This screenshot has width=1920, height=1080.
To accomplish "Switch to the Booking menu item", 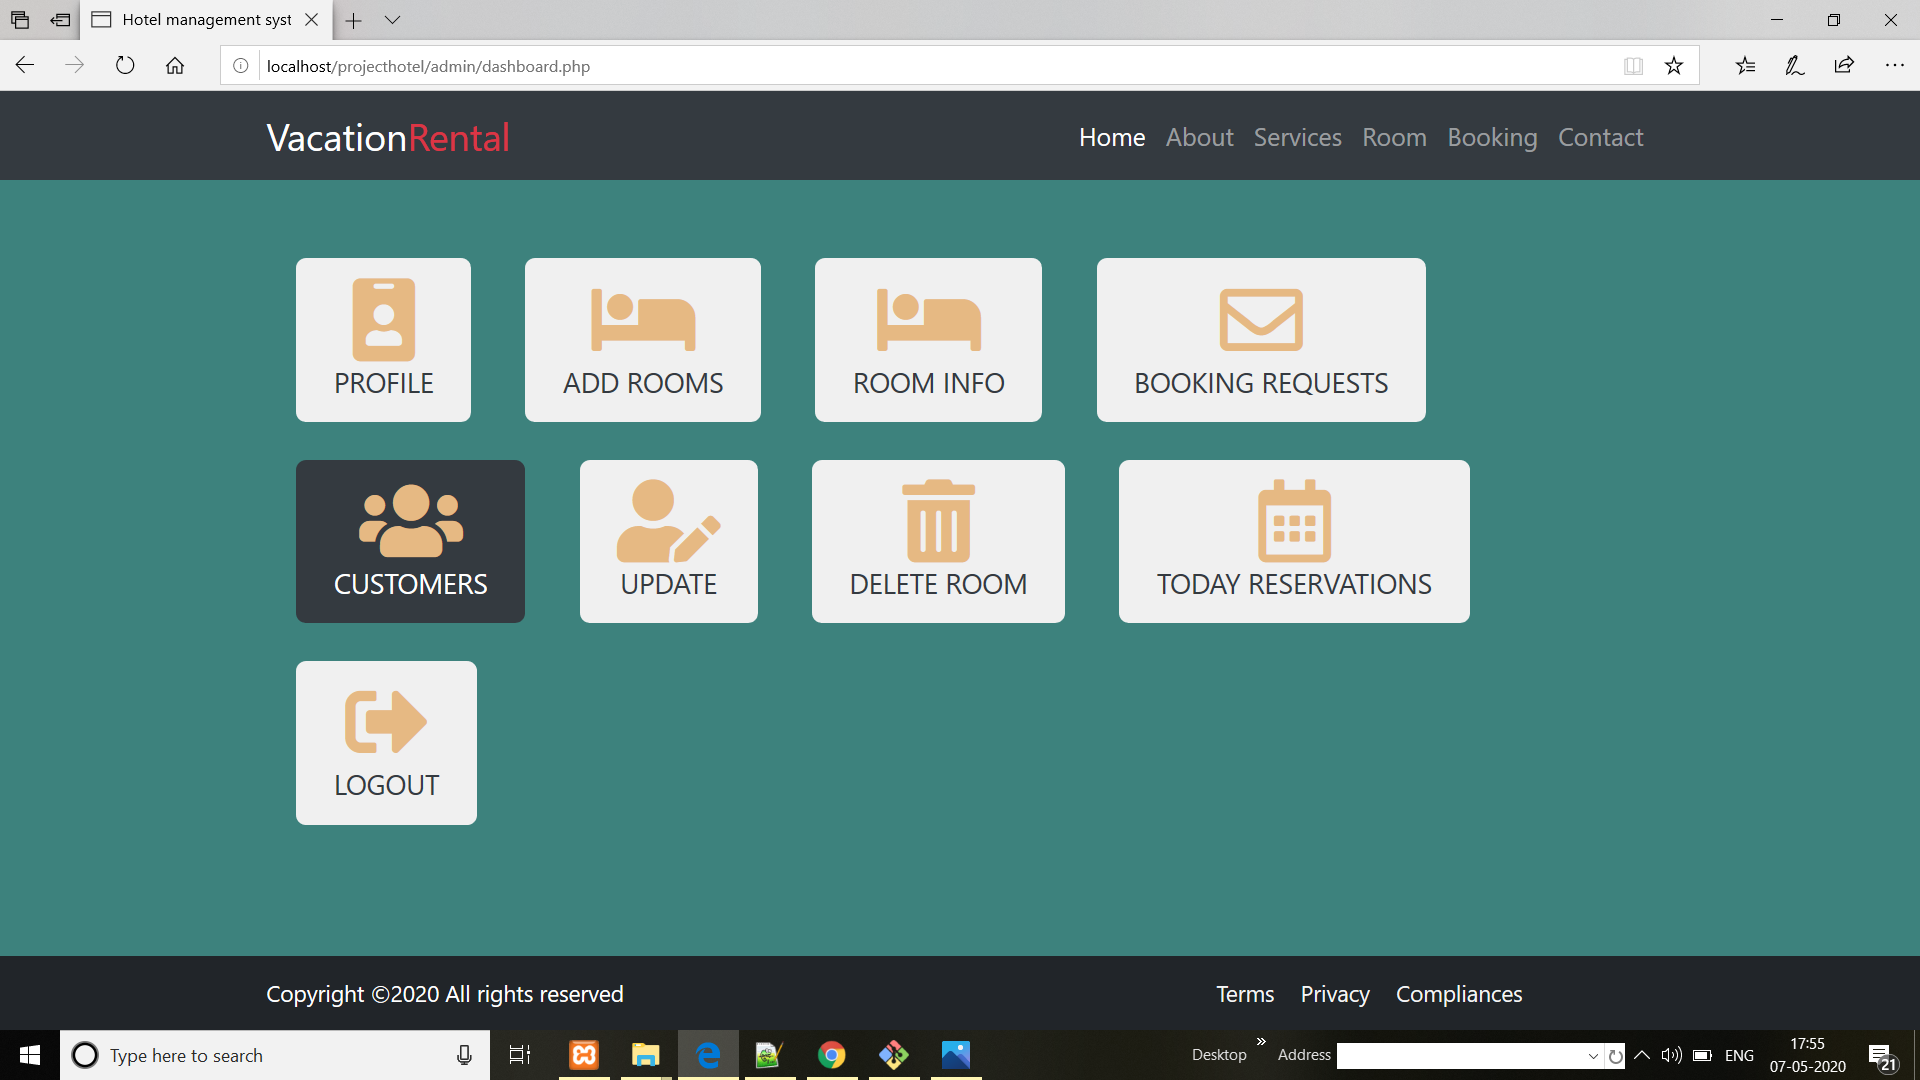I will [1492, 137].
